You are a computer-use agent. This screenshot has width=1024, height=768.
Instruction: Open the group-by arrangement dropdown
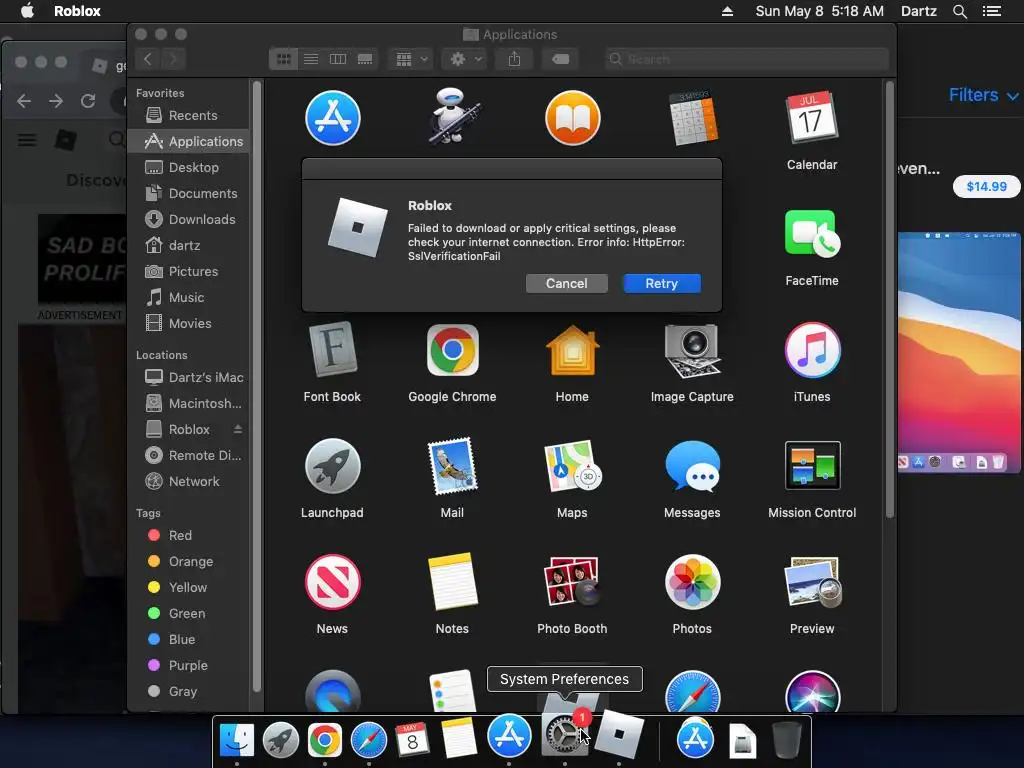411,59
